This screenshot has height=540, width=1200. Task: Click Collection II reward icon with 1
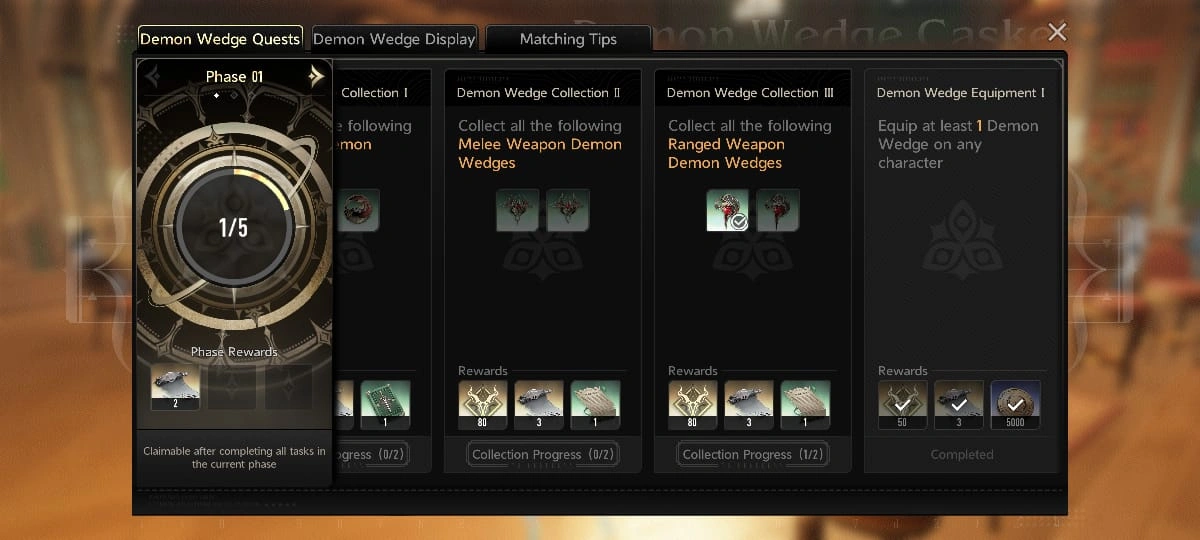(x=595, y=405)
